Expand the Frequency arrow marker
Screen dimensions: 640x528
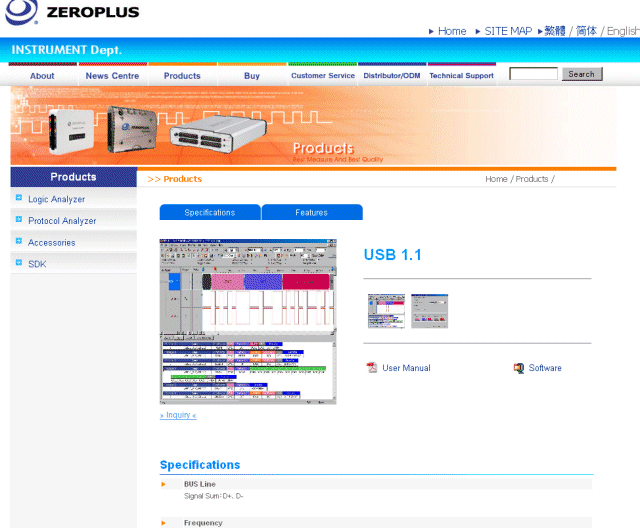pos(164,523)
